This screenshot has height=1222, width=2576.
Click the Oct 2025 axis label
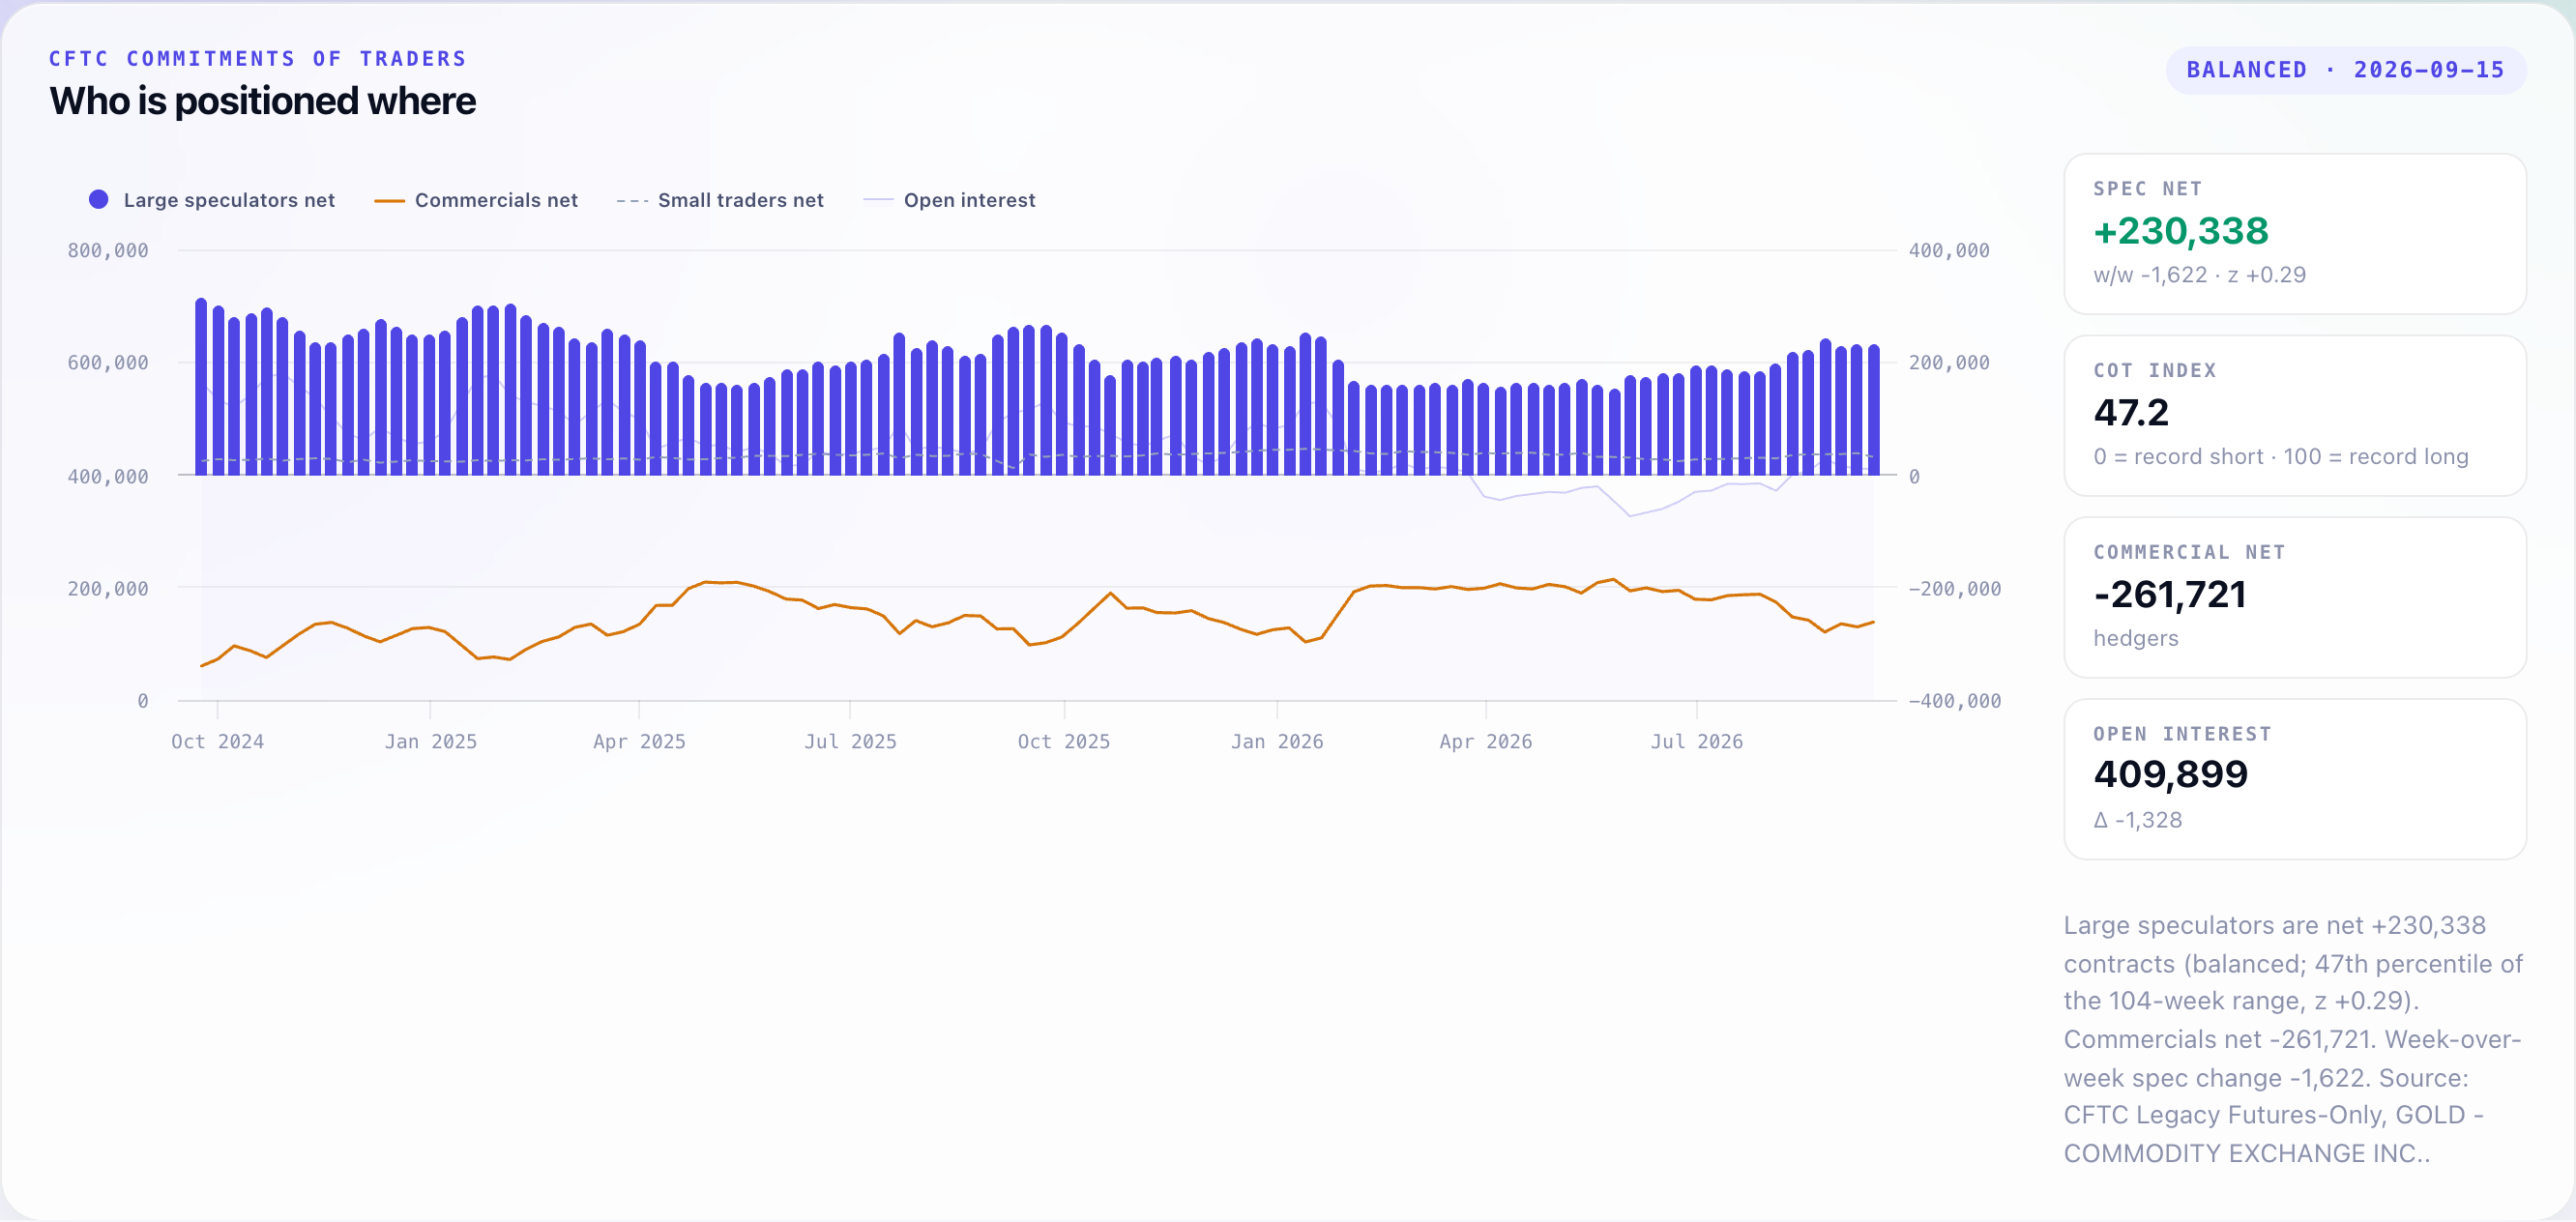click(x=1064, y=741)
